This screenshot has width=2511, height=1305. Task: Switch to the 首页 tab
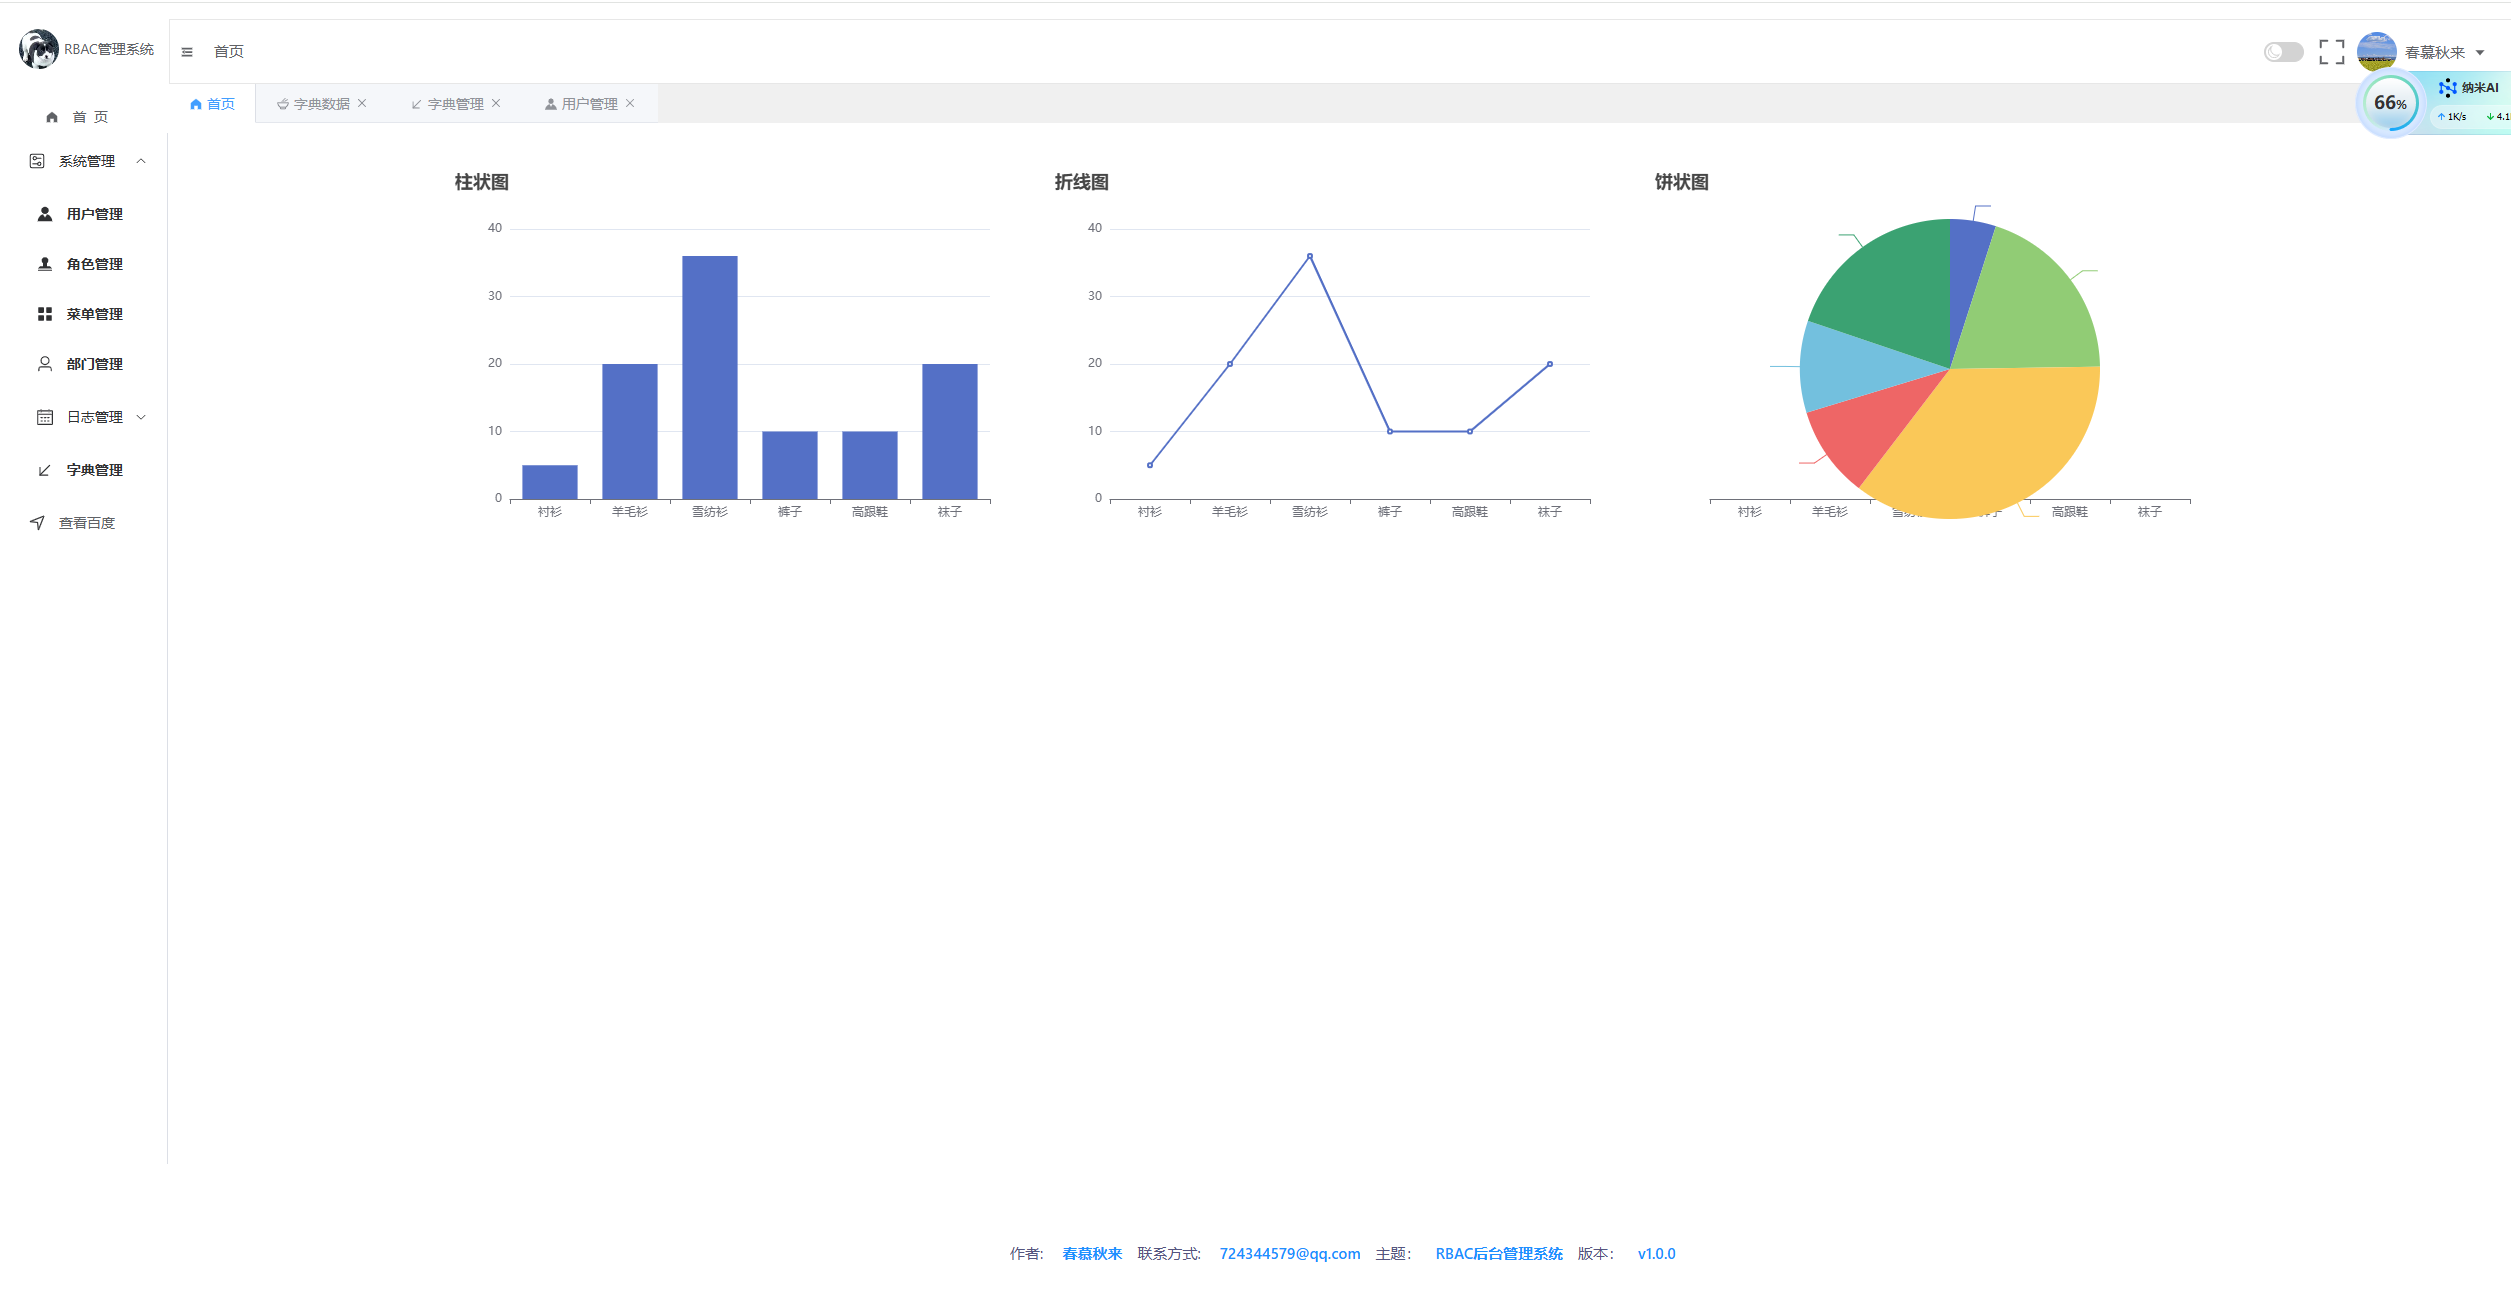(x=213, y=104)
